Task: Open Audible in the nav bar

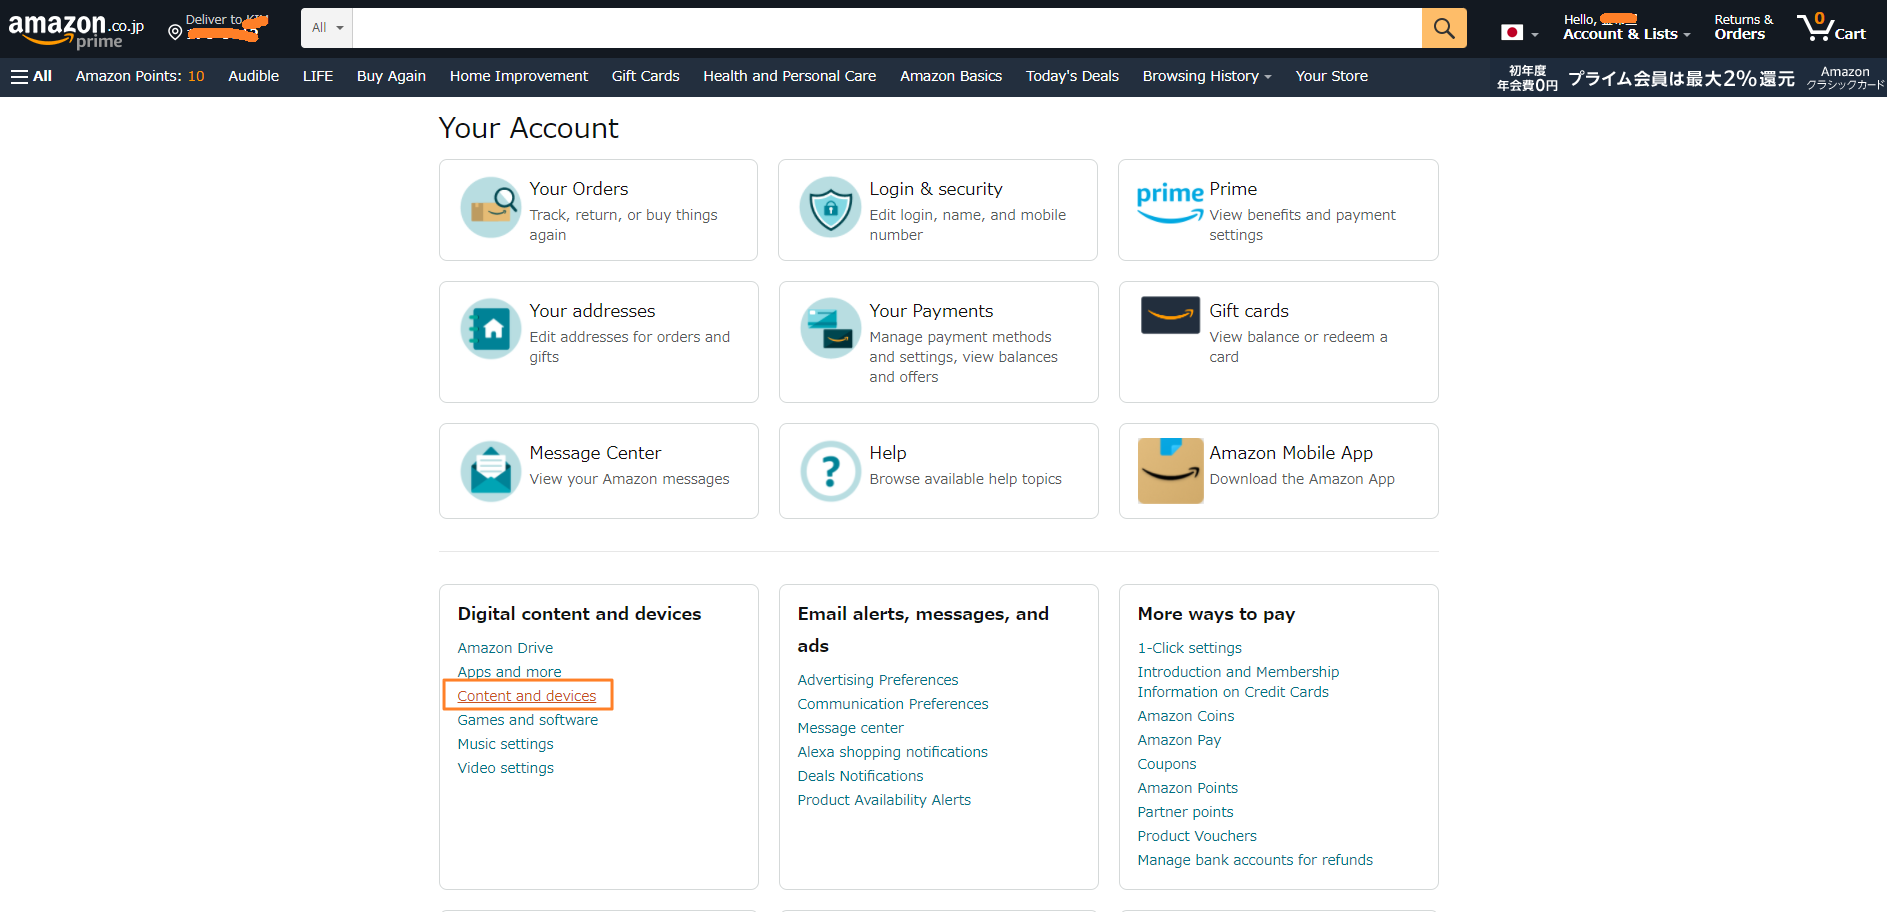Action: click(253, 76)
